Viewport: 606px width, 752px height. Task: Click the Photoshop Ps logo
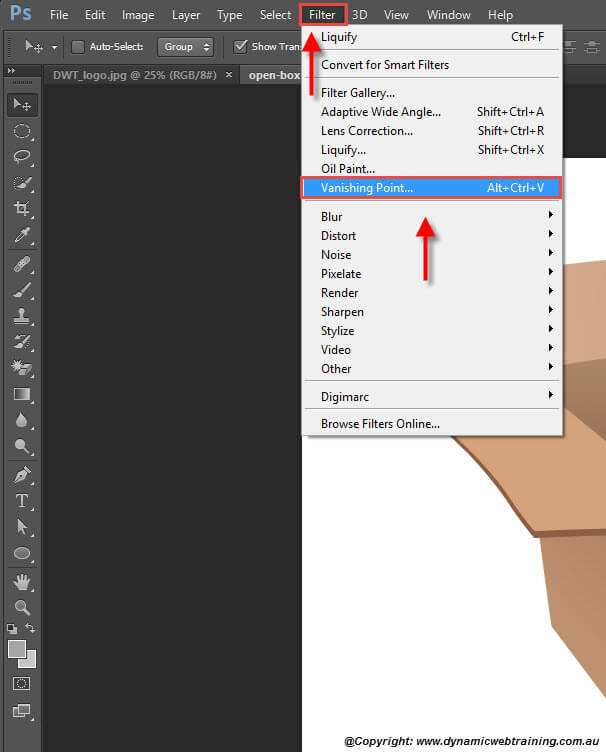click(x=21, y=13)
